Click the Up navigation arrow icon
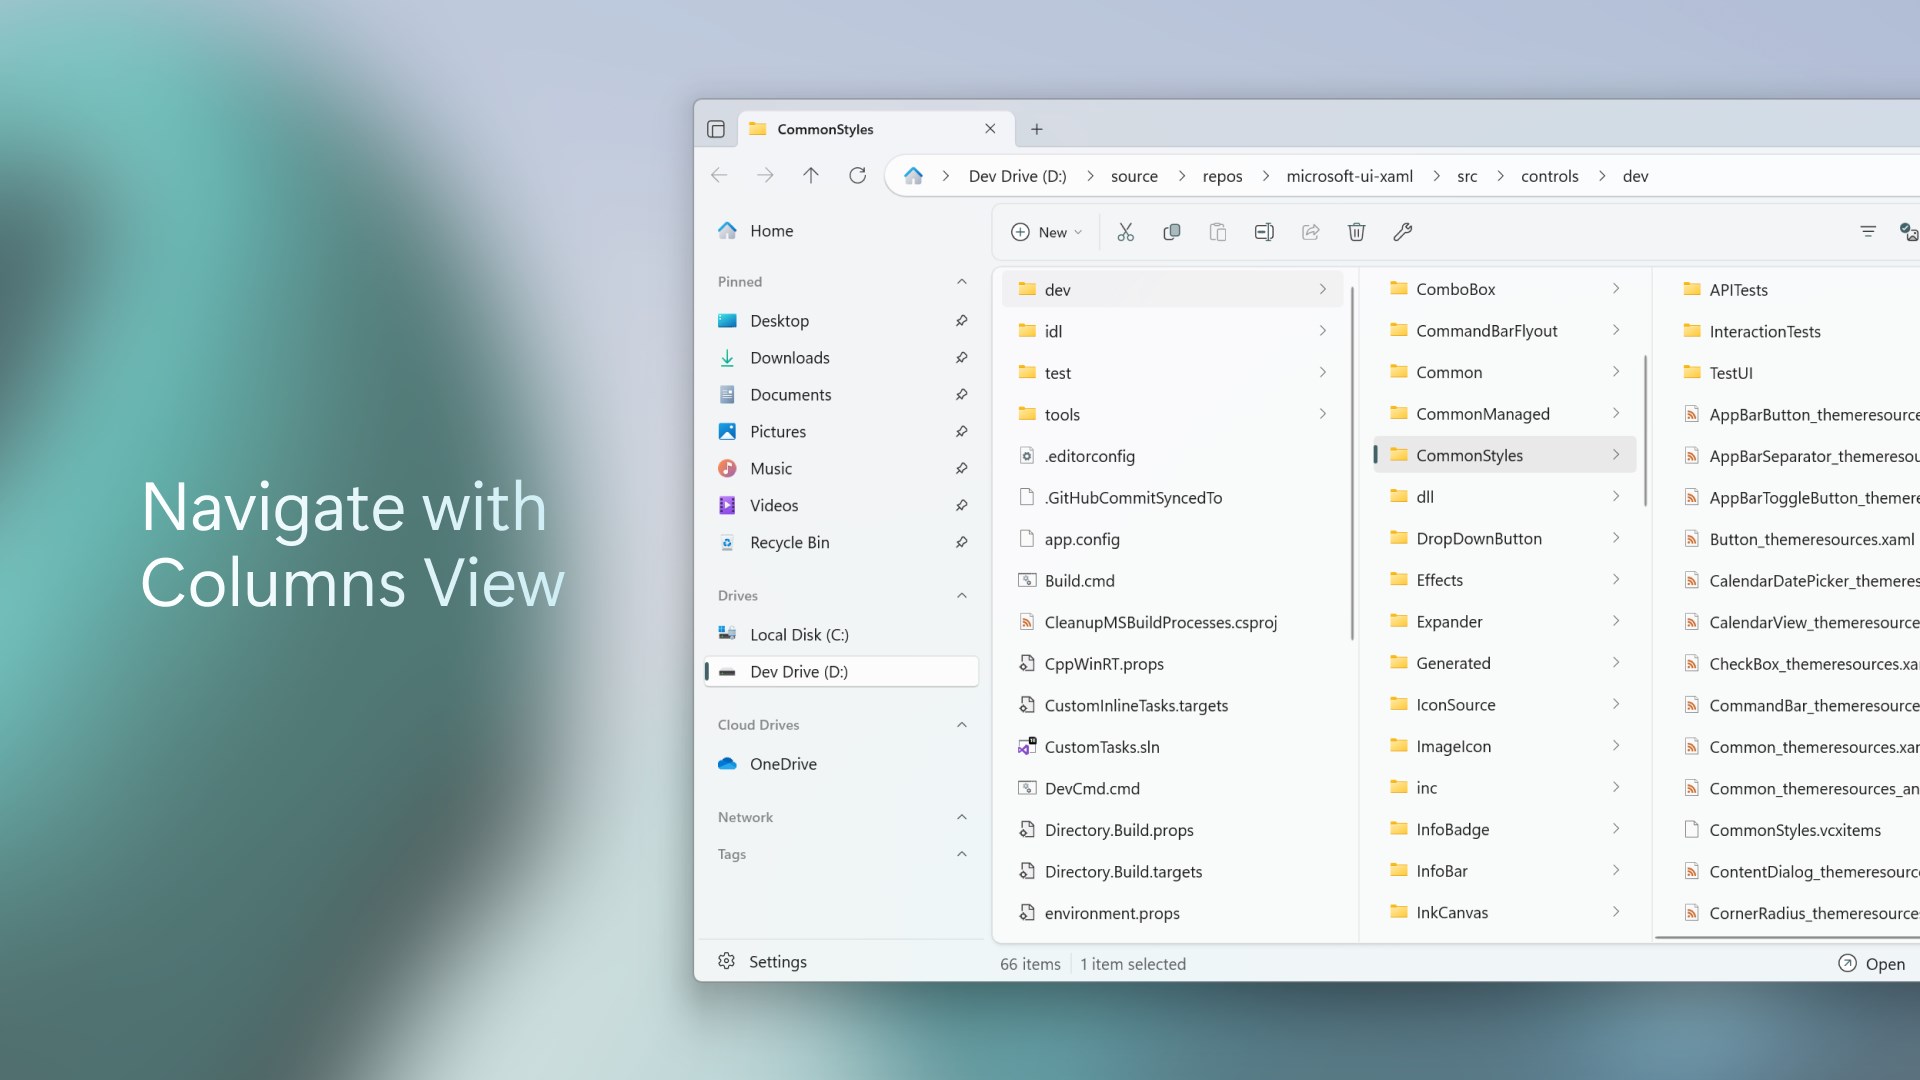This screenshot has width=1920, height=1080. [811, 175]
